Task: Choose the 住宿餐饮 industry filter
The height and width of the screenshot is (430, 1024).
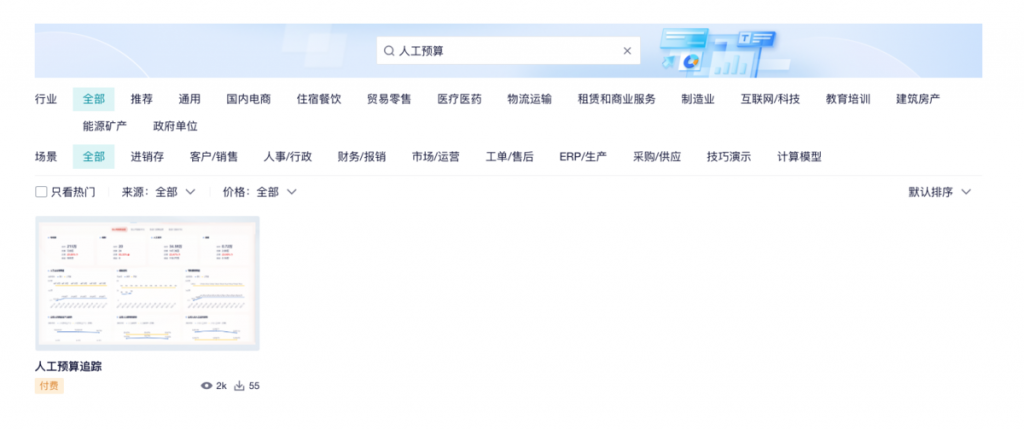Action: point(319,99)
